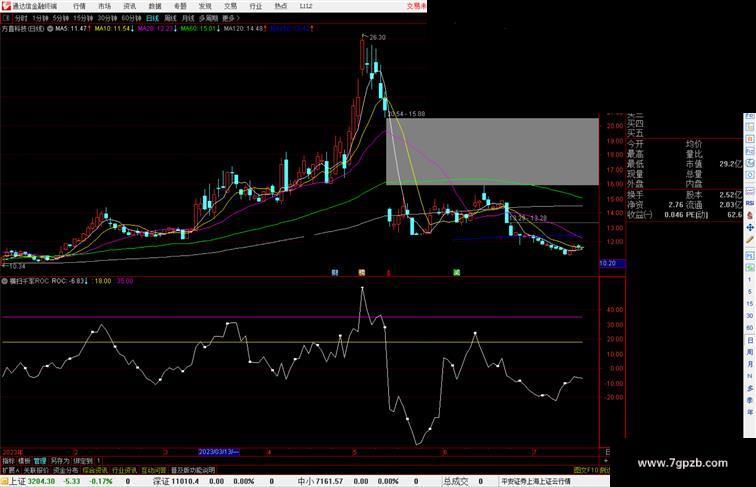The width and height of the screenshot is (756, 487).
Task: Select the 30 minute shortcut in sidebar
Action: [x=750, y=316]
